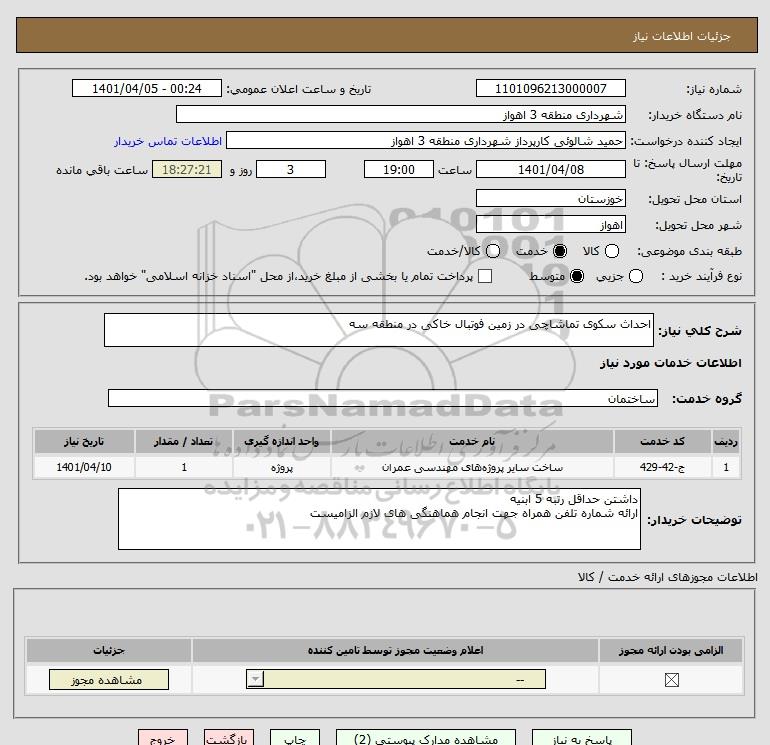This screenshot has height=745, width=770.
Task: Click the need date cell 1401/04/10
Action: [x=84, y=467]
